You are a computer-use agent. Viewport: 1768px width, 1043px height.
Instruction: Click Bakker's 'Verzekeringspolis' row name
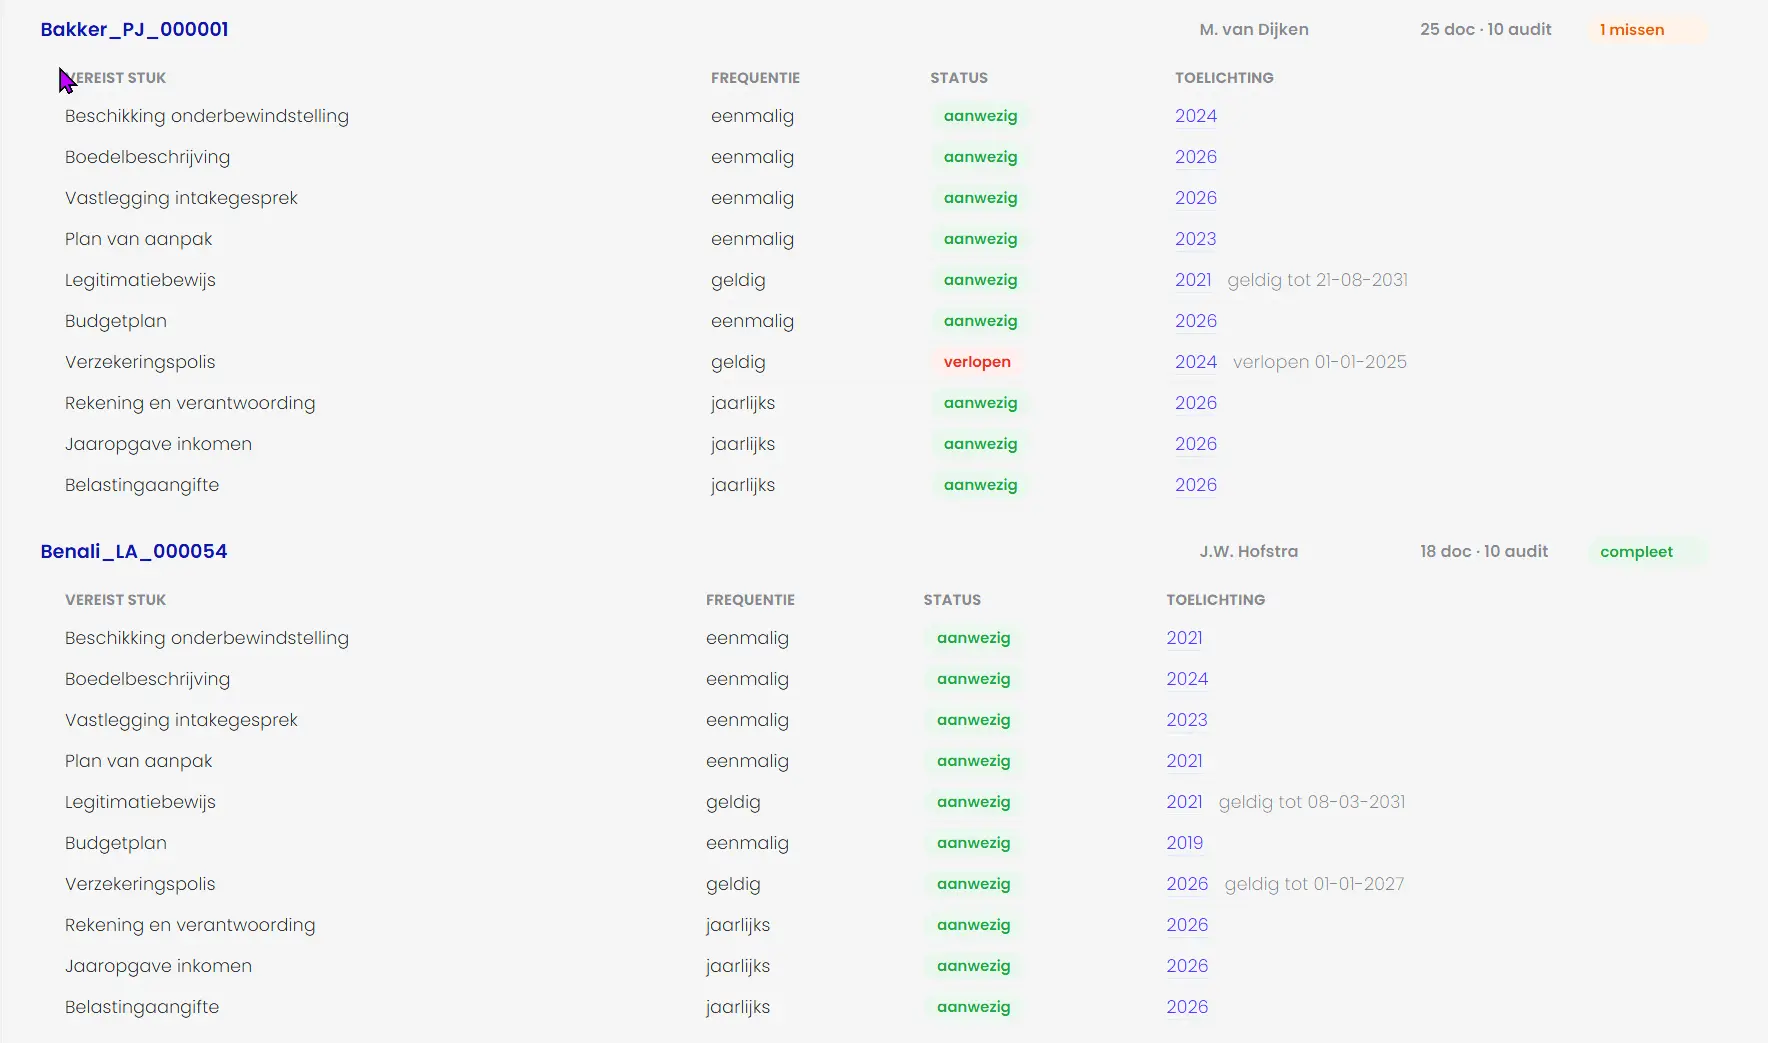coord(140,362)
